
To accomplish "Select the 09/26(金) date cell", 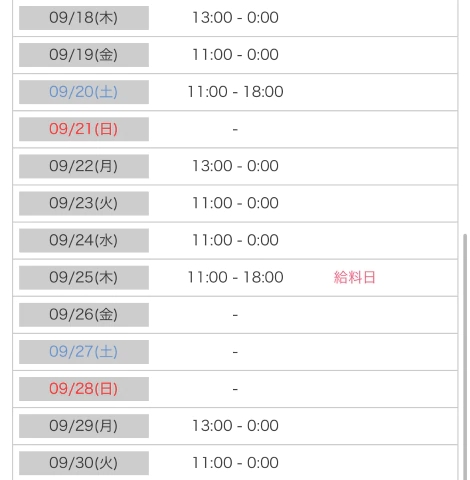I will coord(84,315).
